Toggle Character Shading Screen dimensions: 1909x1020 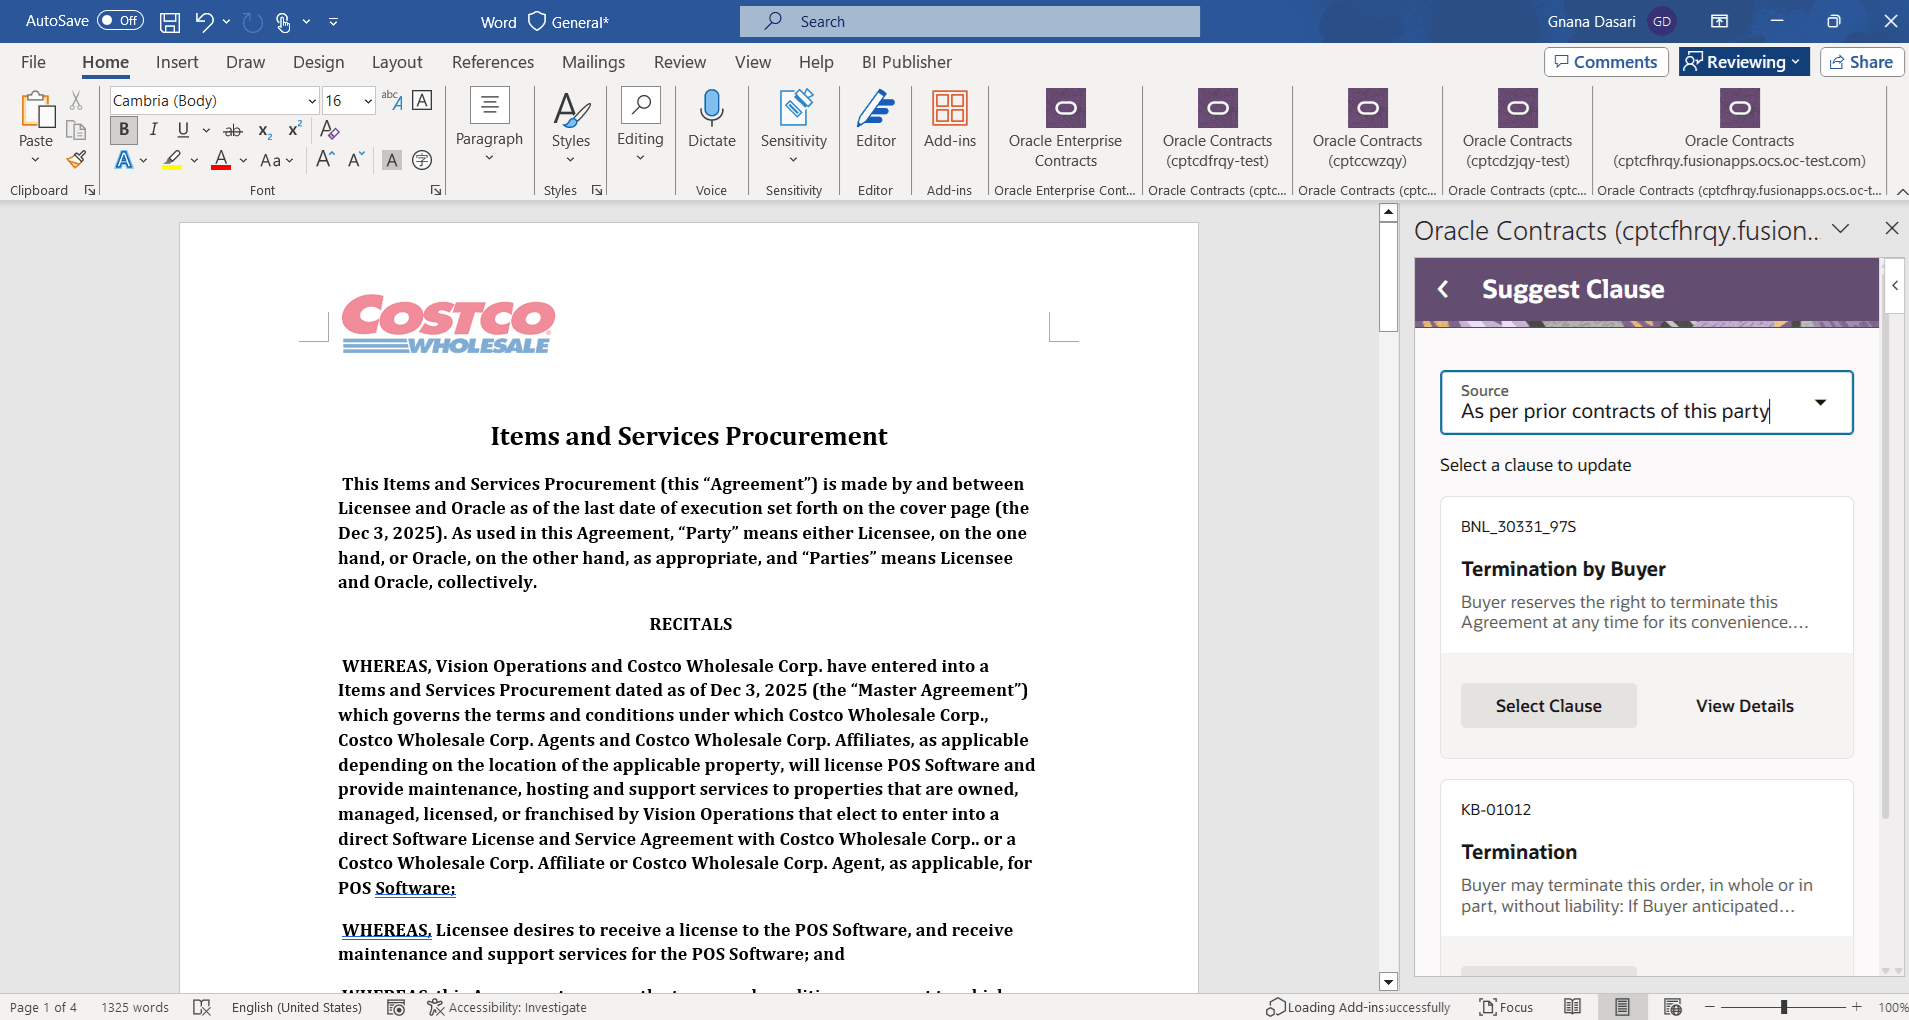point(392,160)
